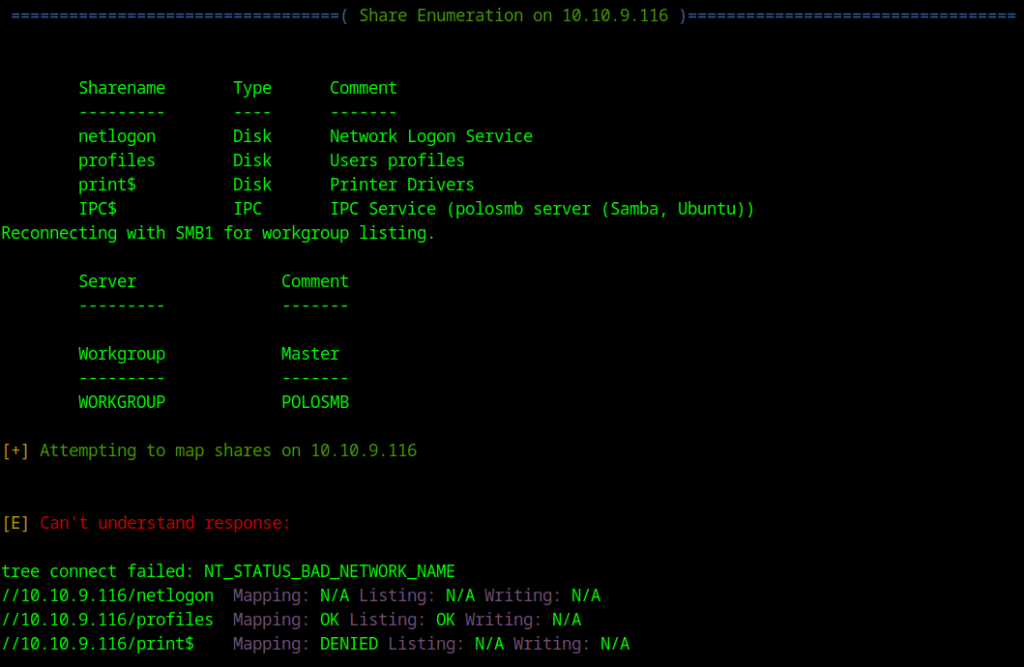1024x667 pixels.
Task: Click 'Attempting to map shares on 10.10.9.116'
Action: 228,451
